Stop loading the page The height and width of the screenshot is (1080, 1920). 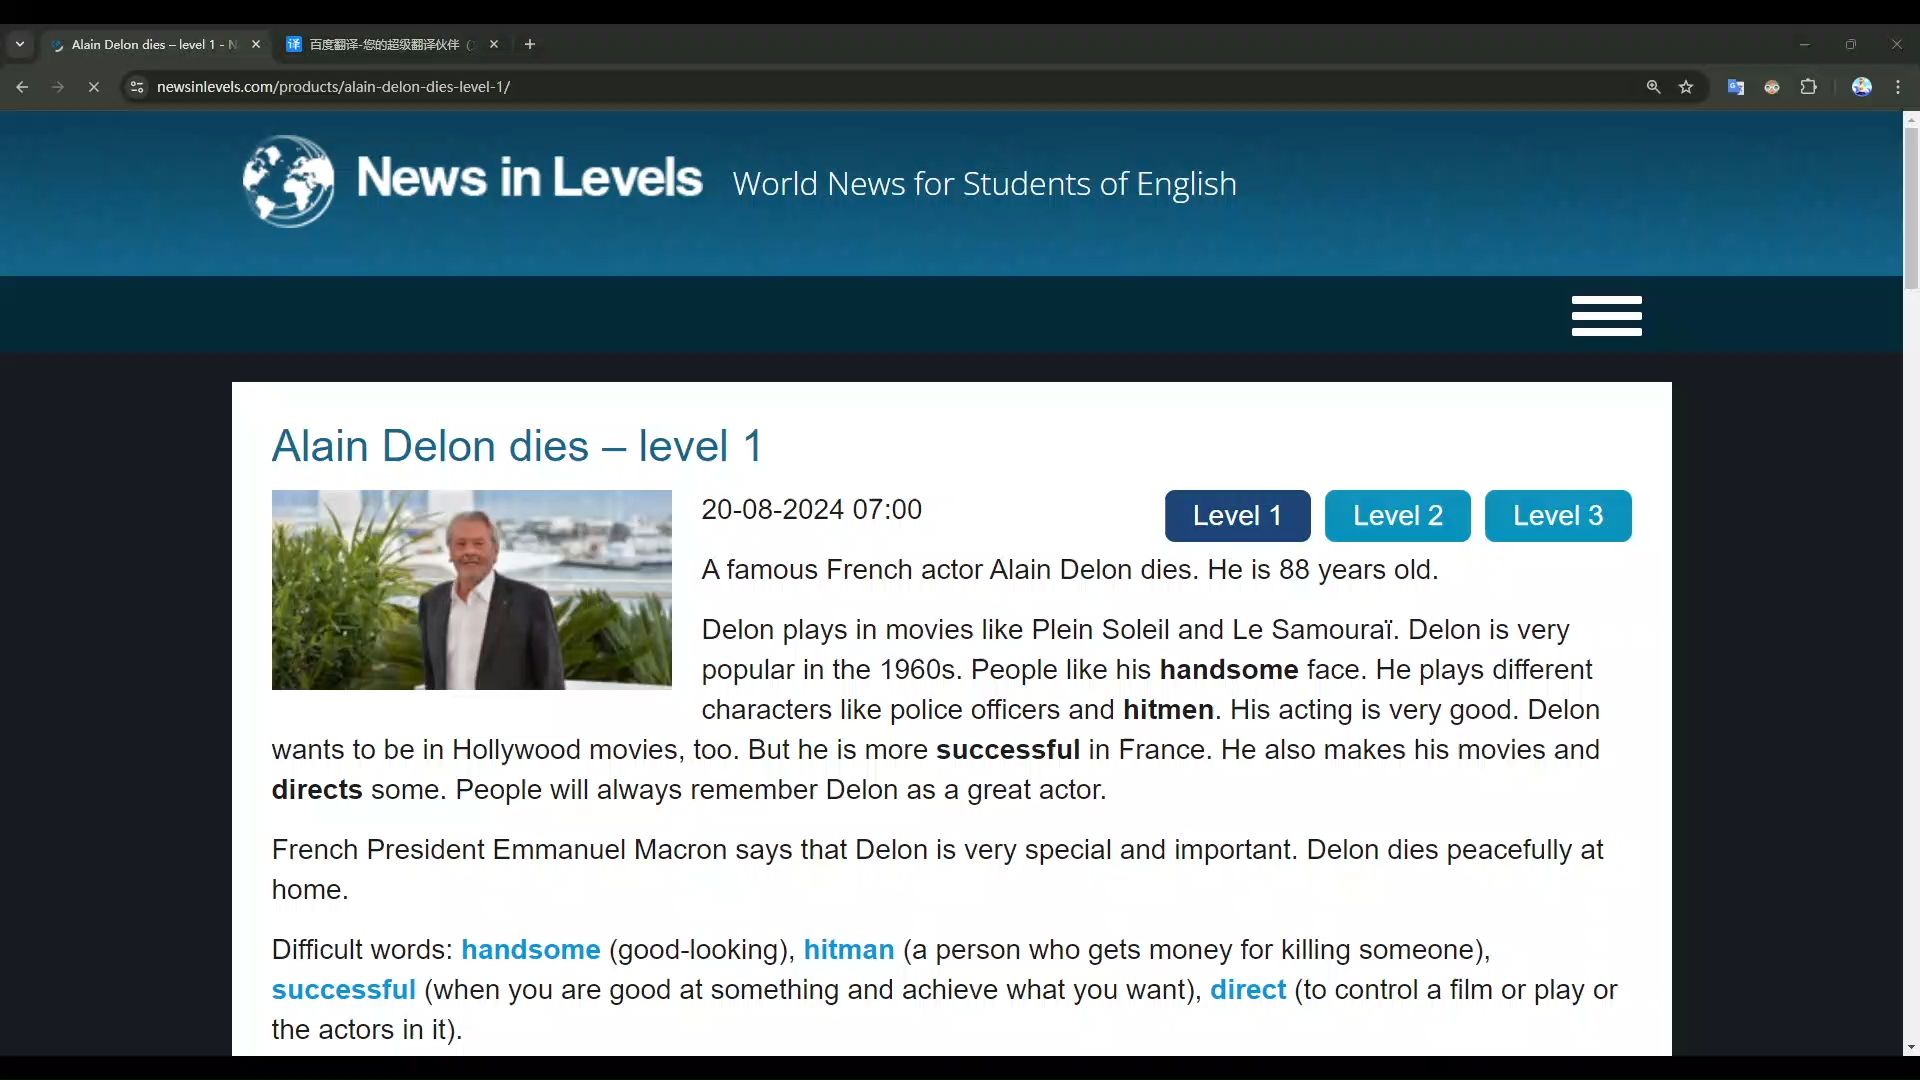[x=94, y=87]
